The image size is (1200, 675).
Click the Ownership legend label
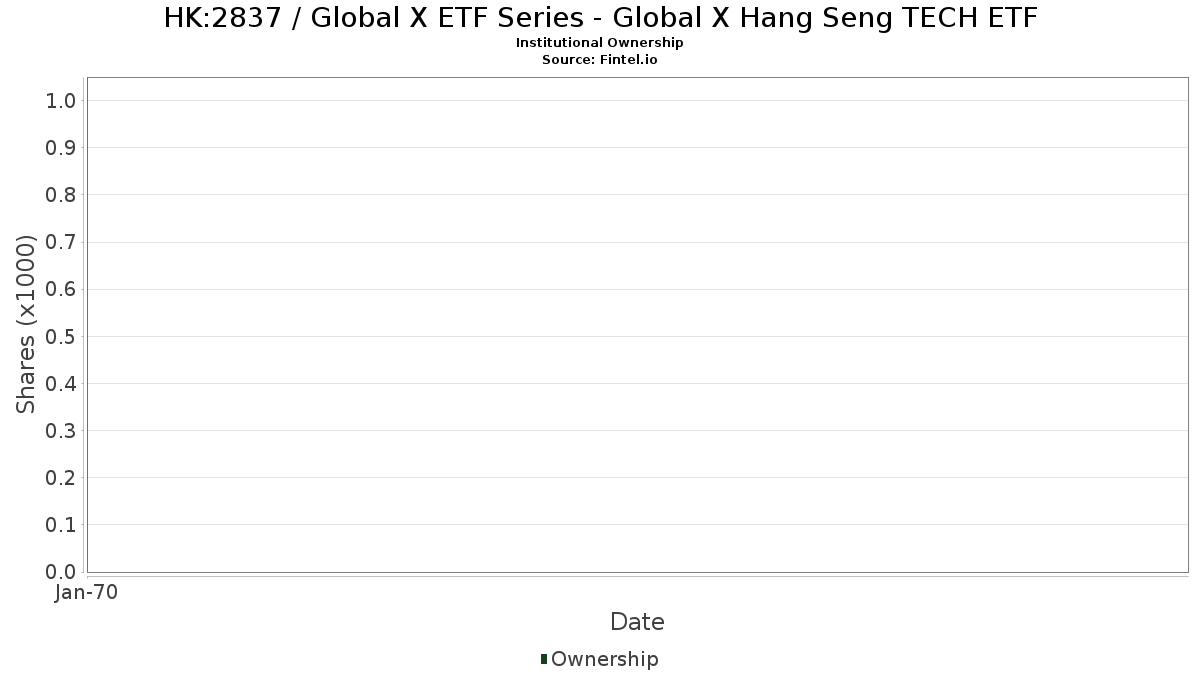click(x=604, y=659)
